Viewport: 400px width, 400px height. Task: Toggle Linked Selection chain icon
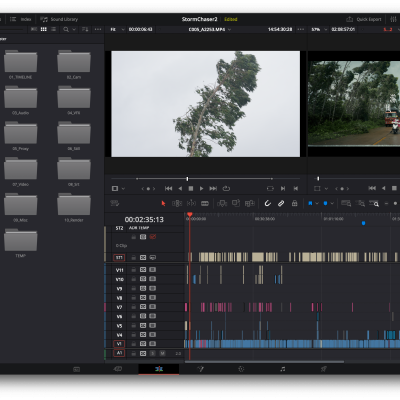pos(281,203)
